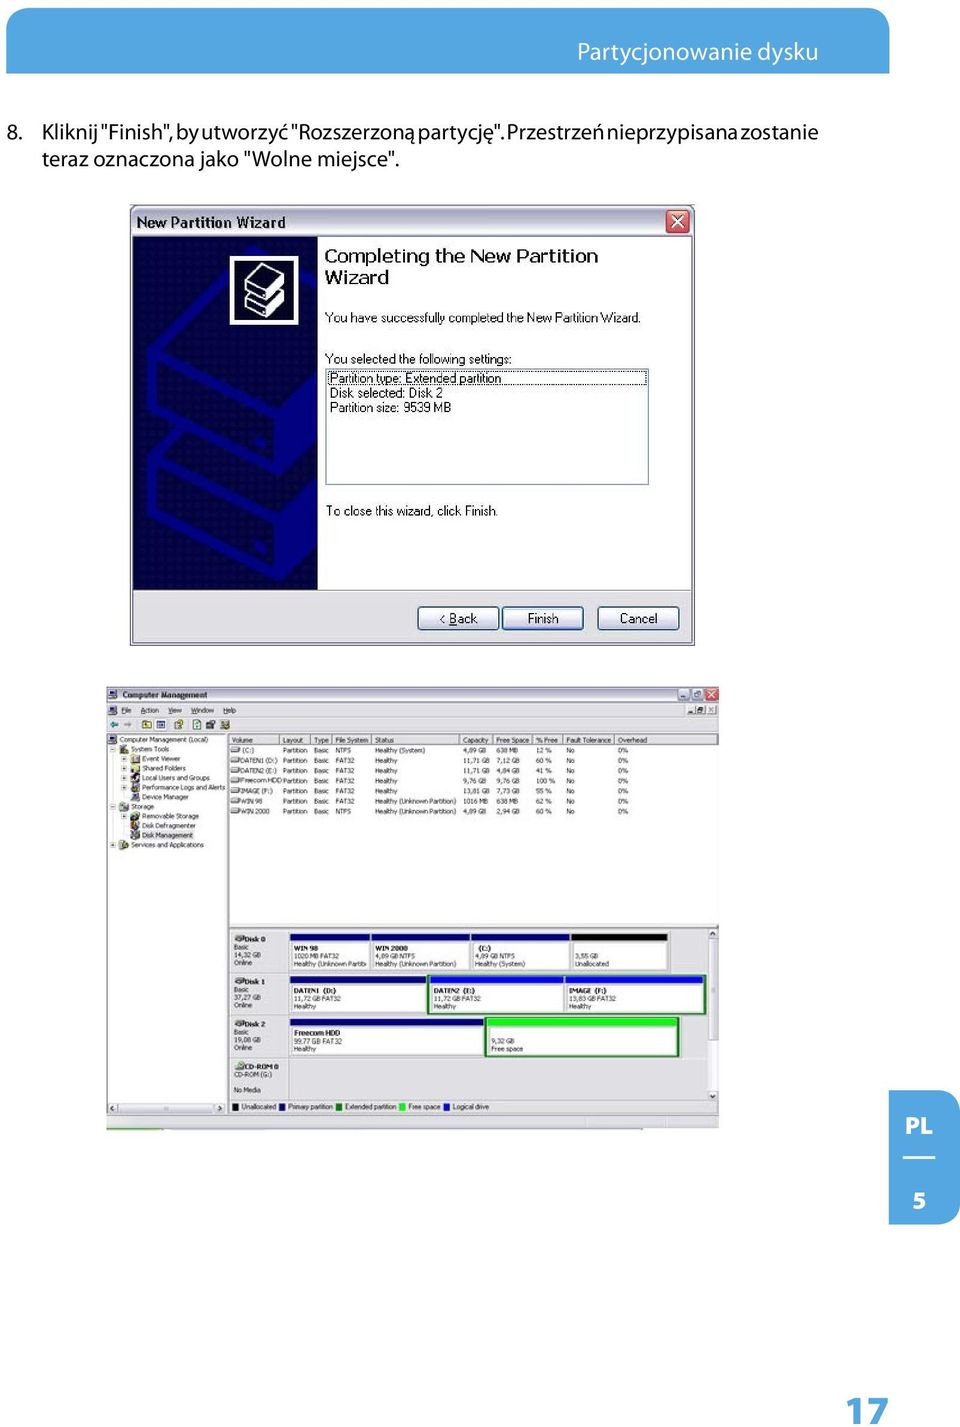960x1427 pixels.
Task: Expand the Shared Folders node
Action: click(x=124, y=768)
